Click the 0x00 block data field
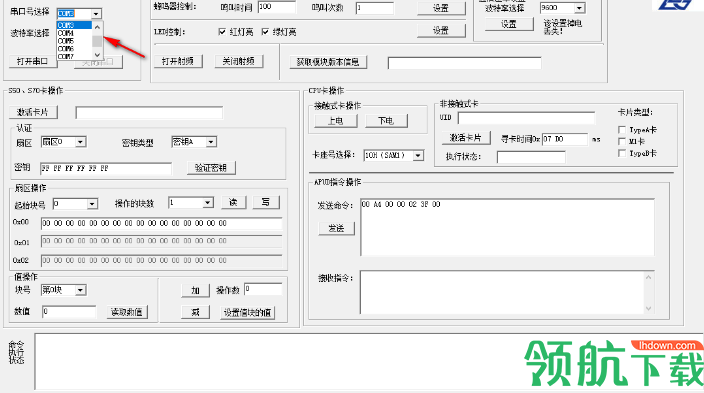Screen dimensions: 704x393 click(161, 223)
